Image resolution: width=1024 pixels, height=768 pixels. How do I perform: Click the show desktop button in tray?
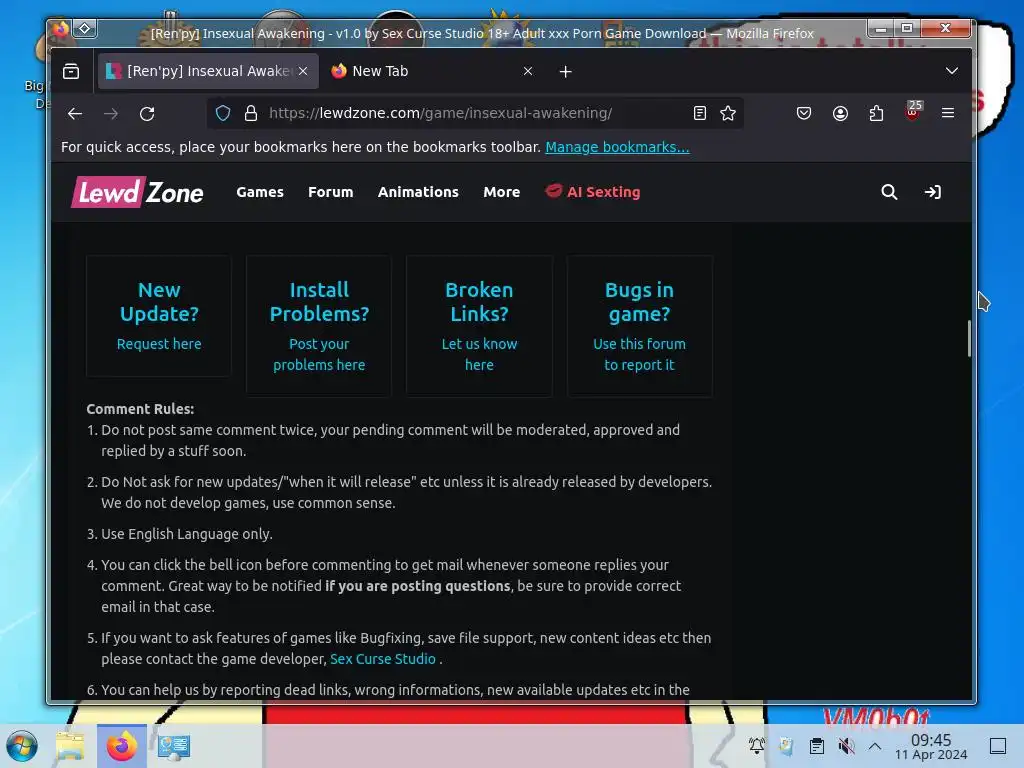(998, 746)
